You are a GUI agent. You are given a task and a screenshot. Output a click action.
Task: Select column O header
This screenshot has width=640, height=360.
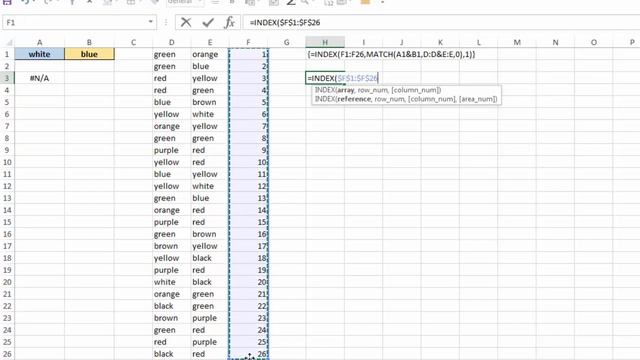pos(593,42)
